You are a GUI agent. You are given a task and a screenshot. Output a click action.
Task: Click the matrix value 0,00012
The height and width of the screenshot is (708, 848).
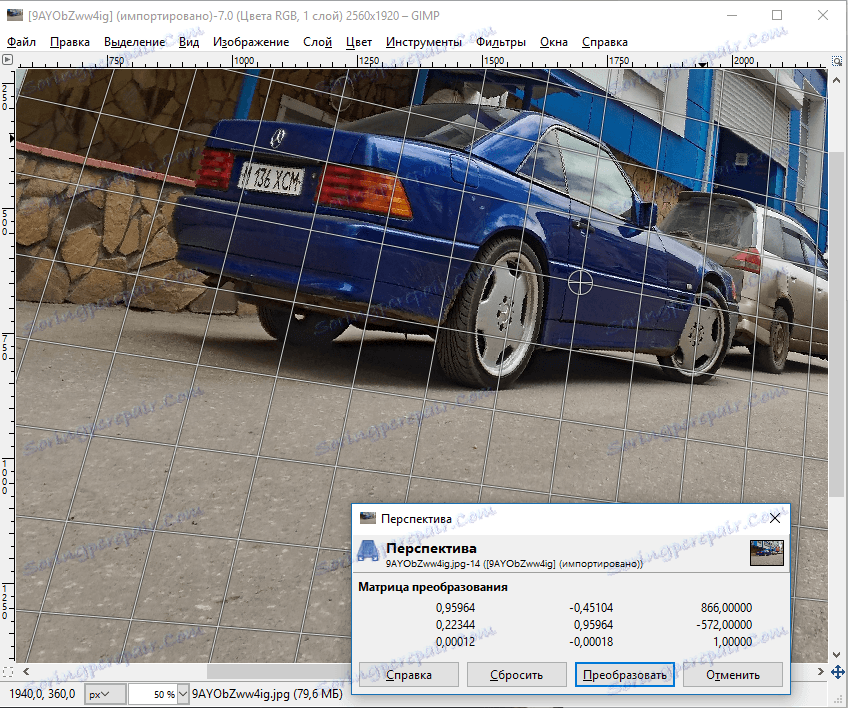pos(455,642)
